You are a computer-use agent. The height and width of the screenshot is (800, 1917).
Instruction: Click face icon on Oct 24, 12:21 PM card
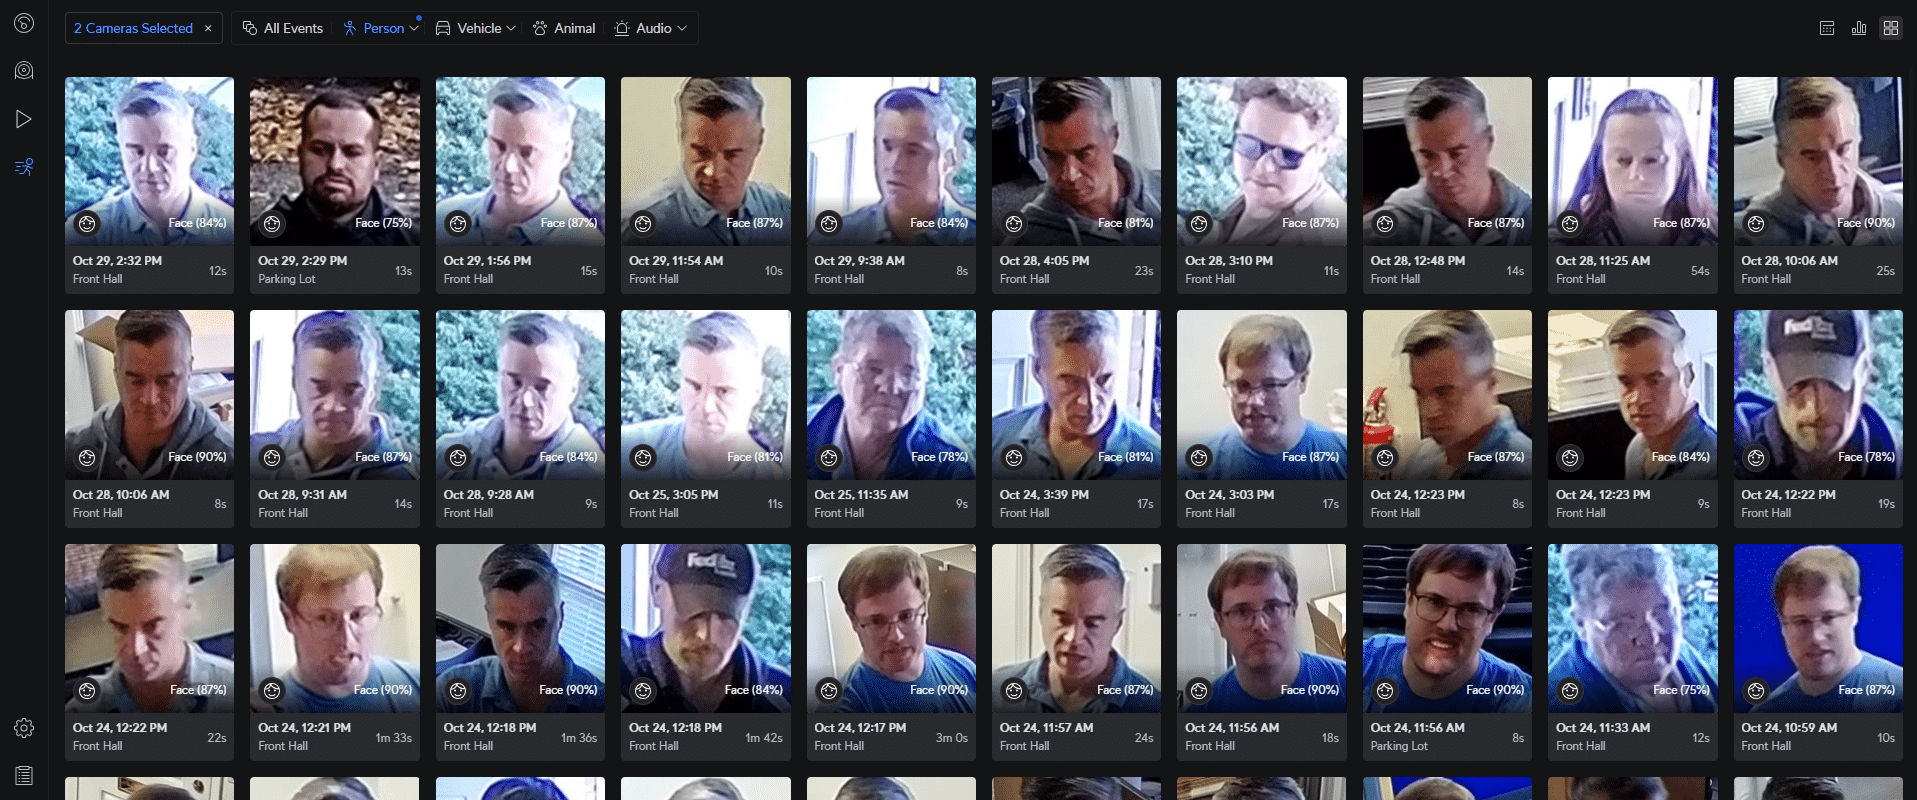point(272,691)
